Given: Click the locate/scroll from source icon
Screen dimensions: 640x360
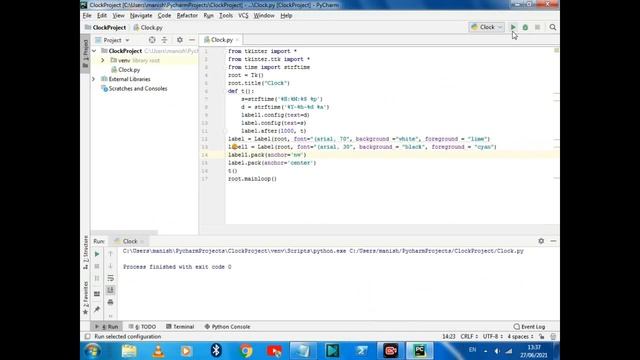Looking at the screenshot, I should click(152, 40).
